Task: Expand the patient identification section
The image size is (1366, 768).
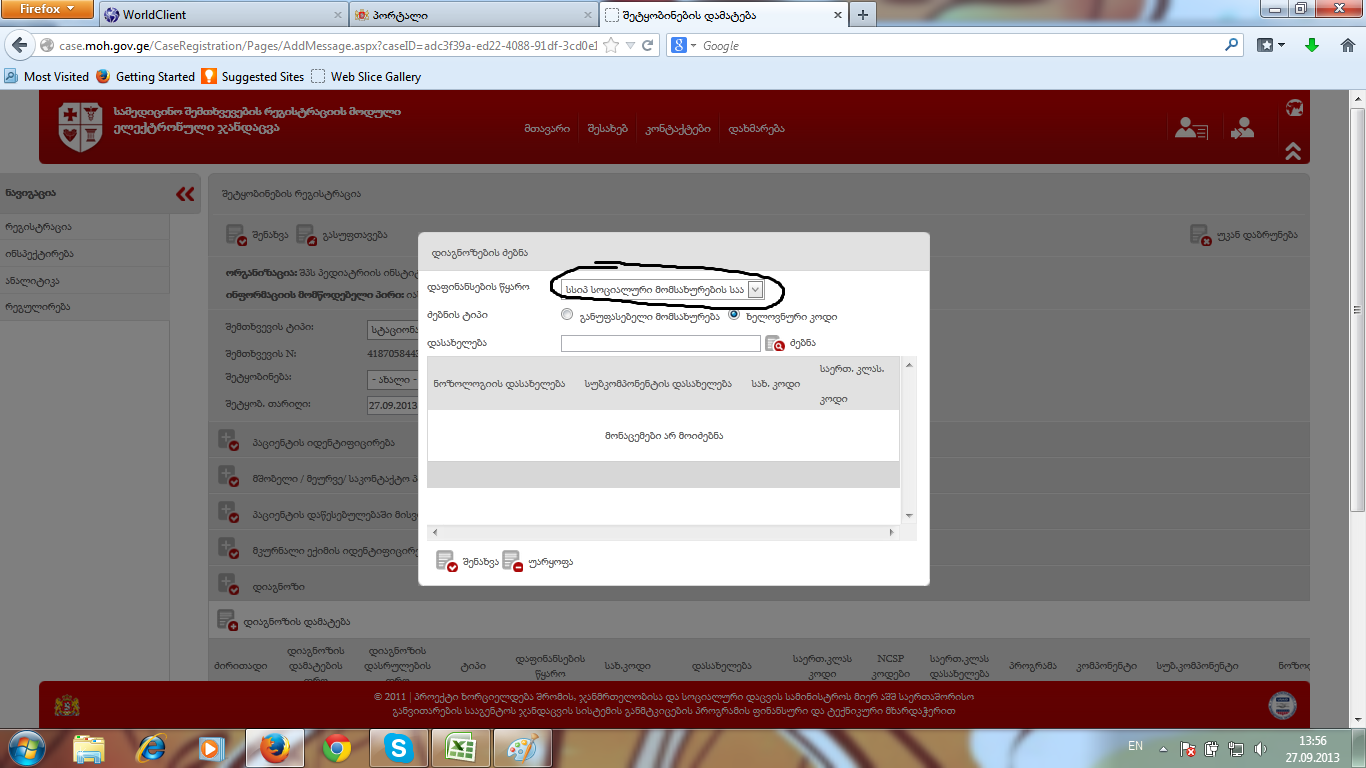Action: point(228,442)
